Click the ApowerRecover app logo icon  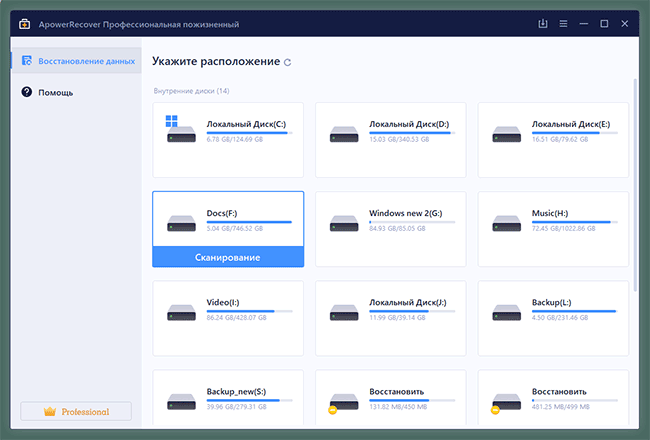(x=24, y=24)
